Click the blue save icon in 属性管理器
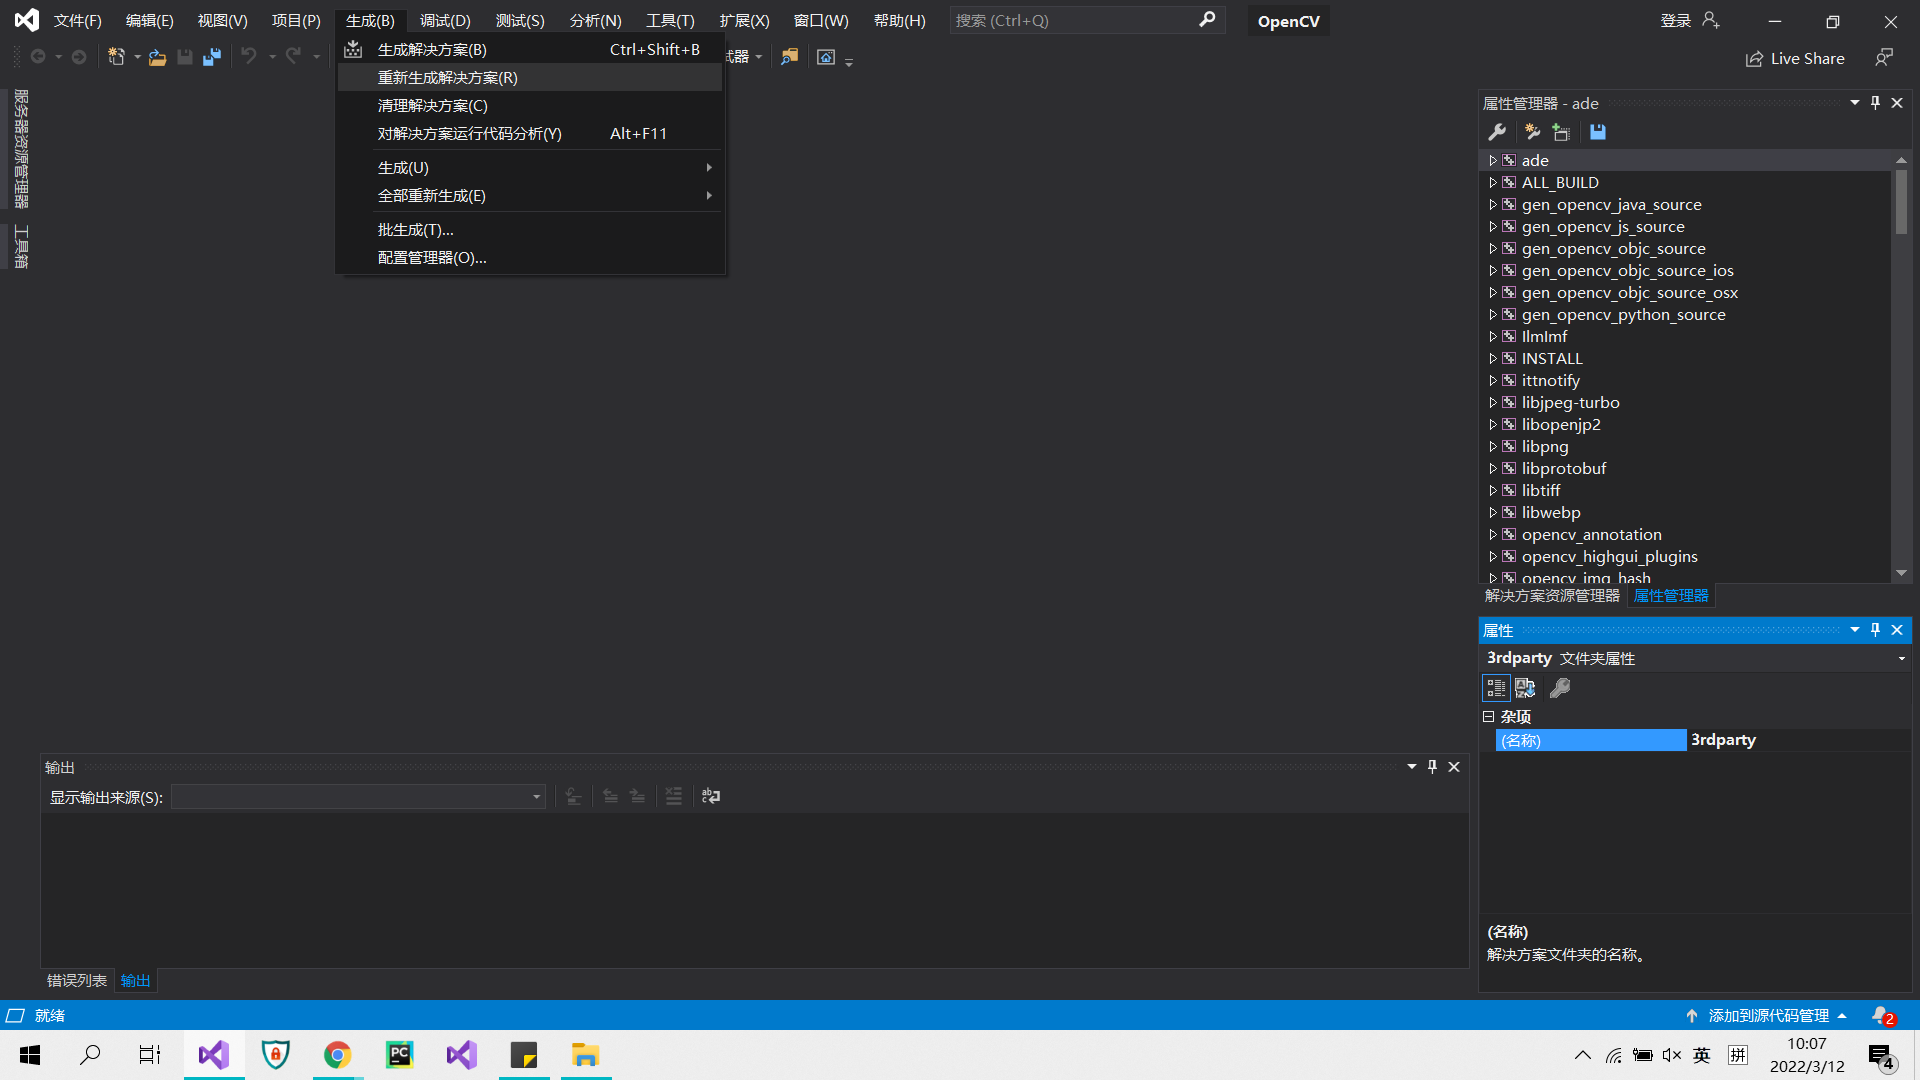1920x1080 pixels. click(1598, 132)
